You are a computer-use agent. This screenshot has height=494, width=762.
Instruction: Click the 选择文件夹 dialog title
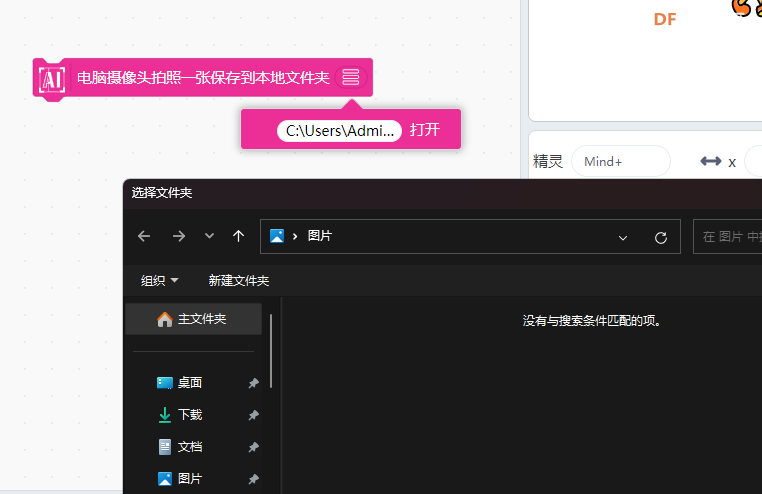coord(162,193)
